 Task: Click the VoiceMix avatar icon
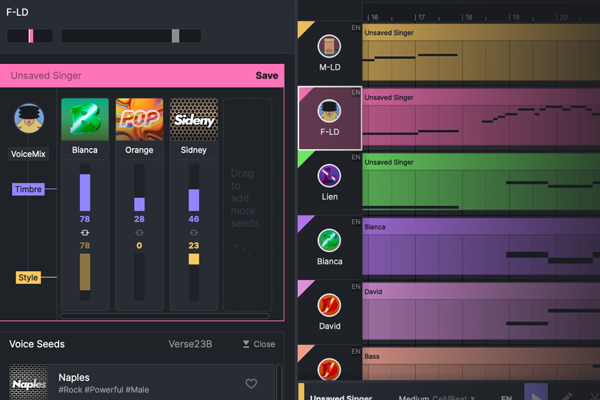coord(29,120)
